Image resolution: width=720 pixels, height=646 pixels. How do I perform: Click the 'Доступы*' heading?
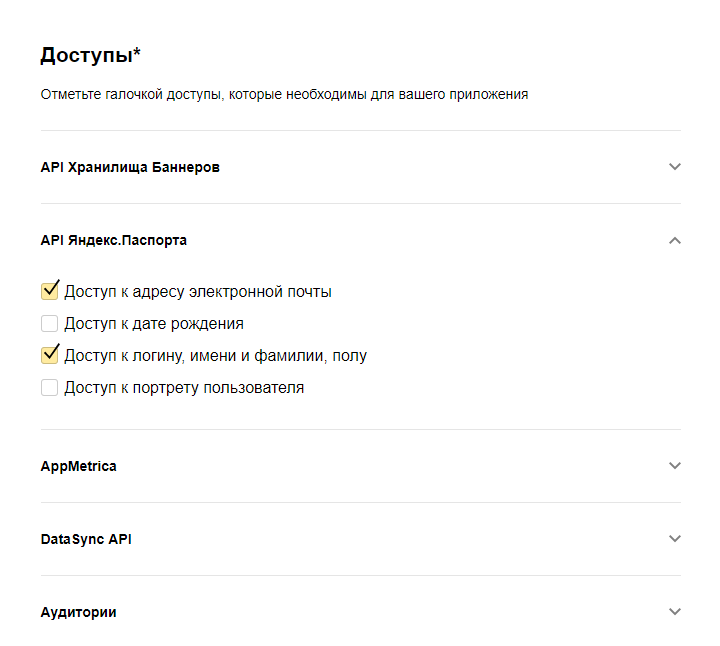(x=90, y=55)
